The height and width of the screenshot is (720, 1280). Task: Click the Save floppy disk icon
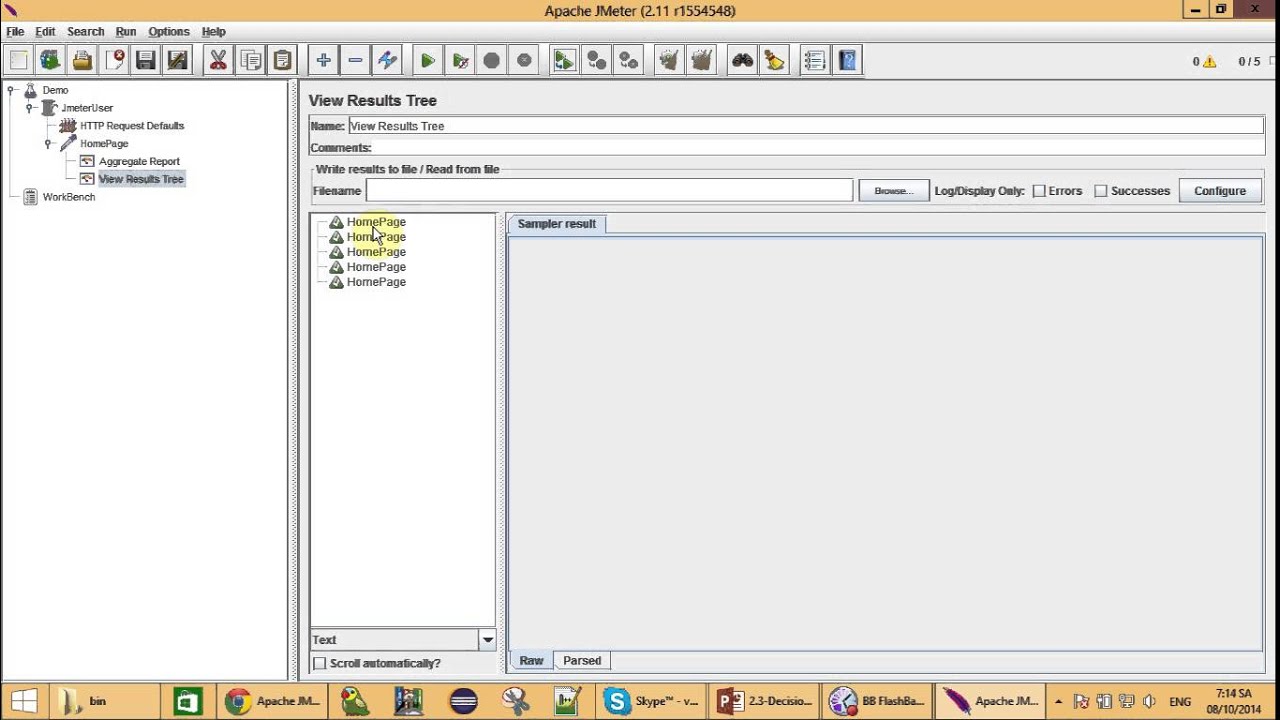[146, 61]
